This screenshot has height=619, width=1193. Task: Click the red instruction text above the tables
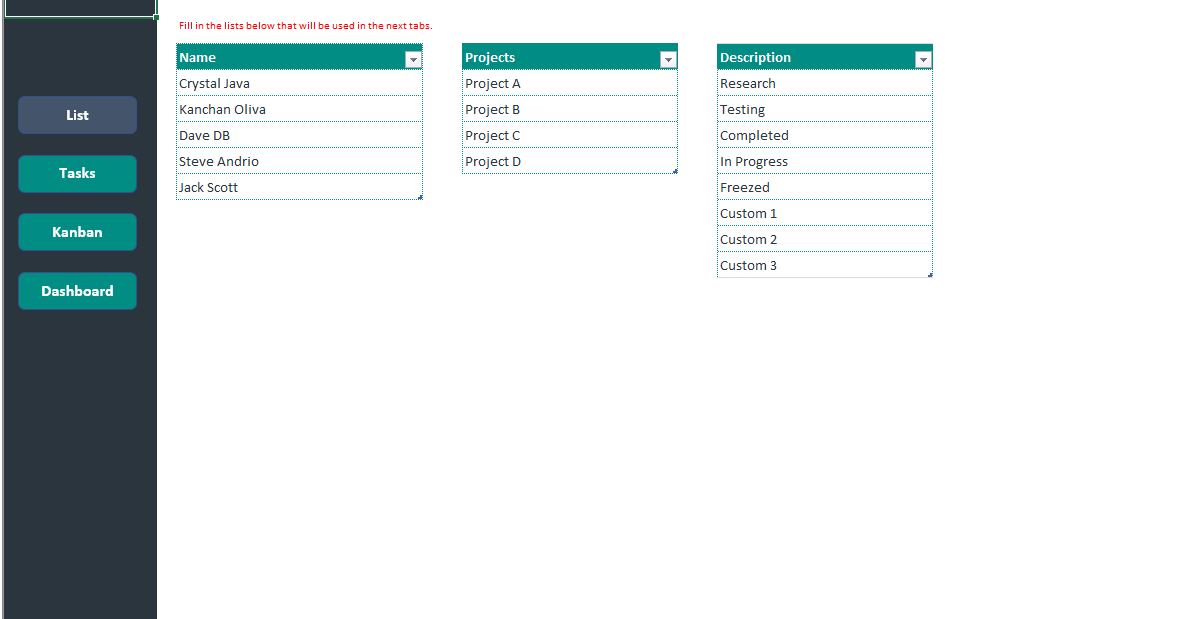click(x=303, y=26)
